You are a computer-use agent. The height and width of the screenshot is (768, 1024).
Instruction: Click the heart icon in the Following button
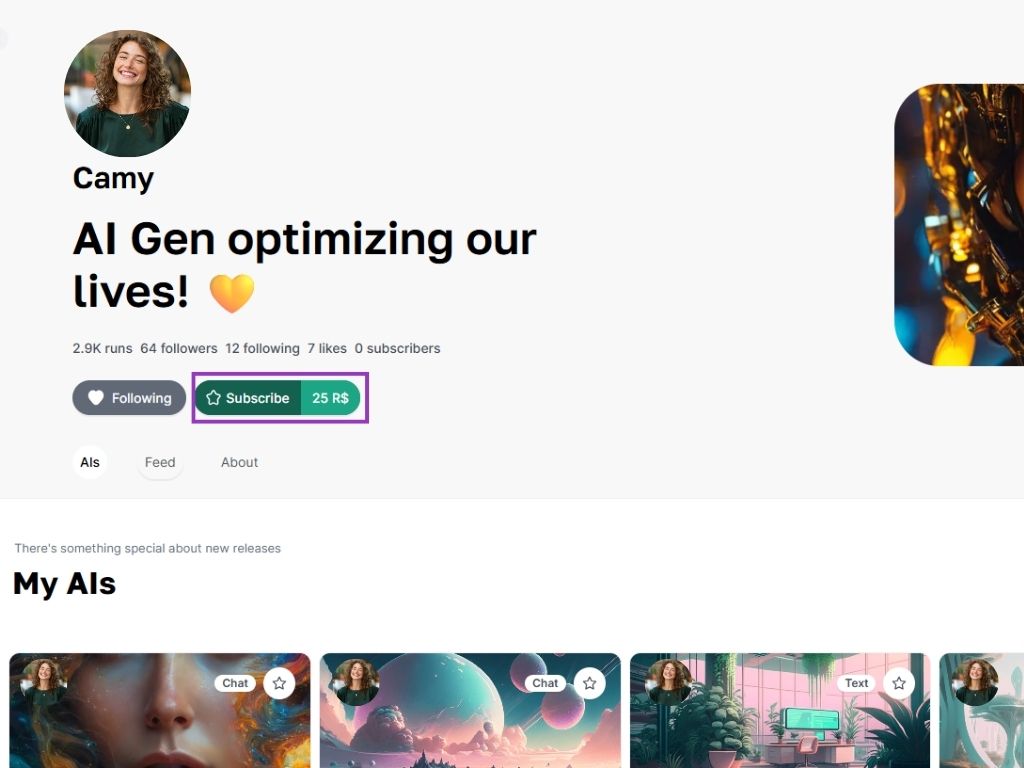click(x=96, y=398)
